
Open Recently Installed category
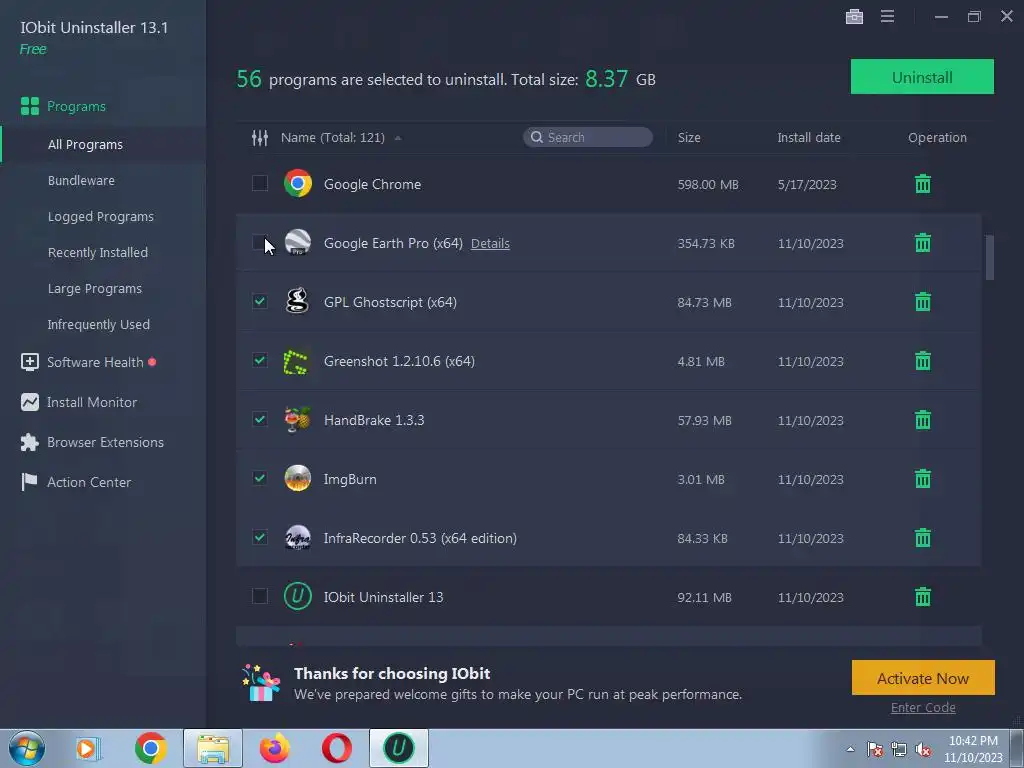pyautogui.click(x=98, y=252)
